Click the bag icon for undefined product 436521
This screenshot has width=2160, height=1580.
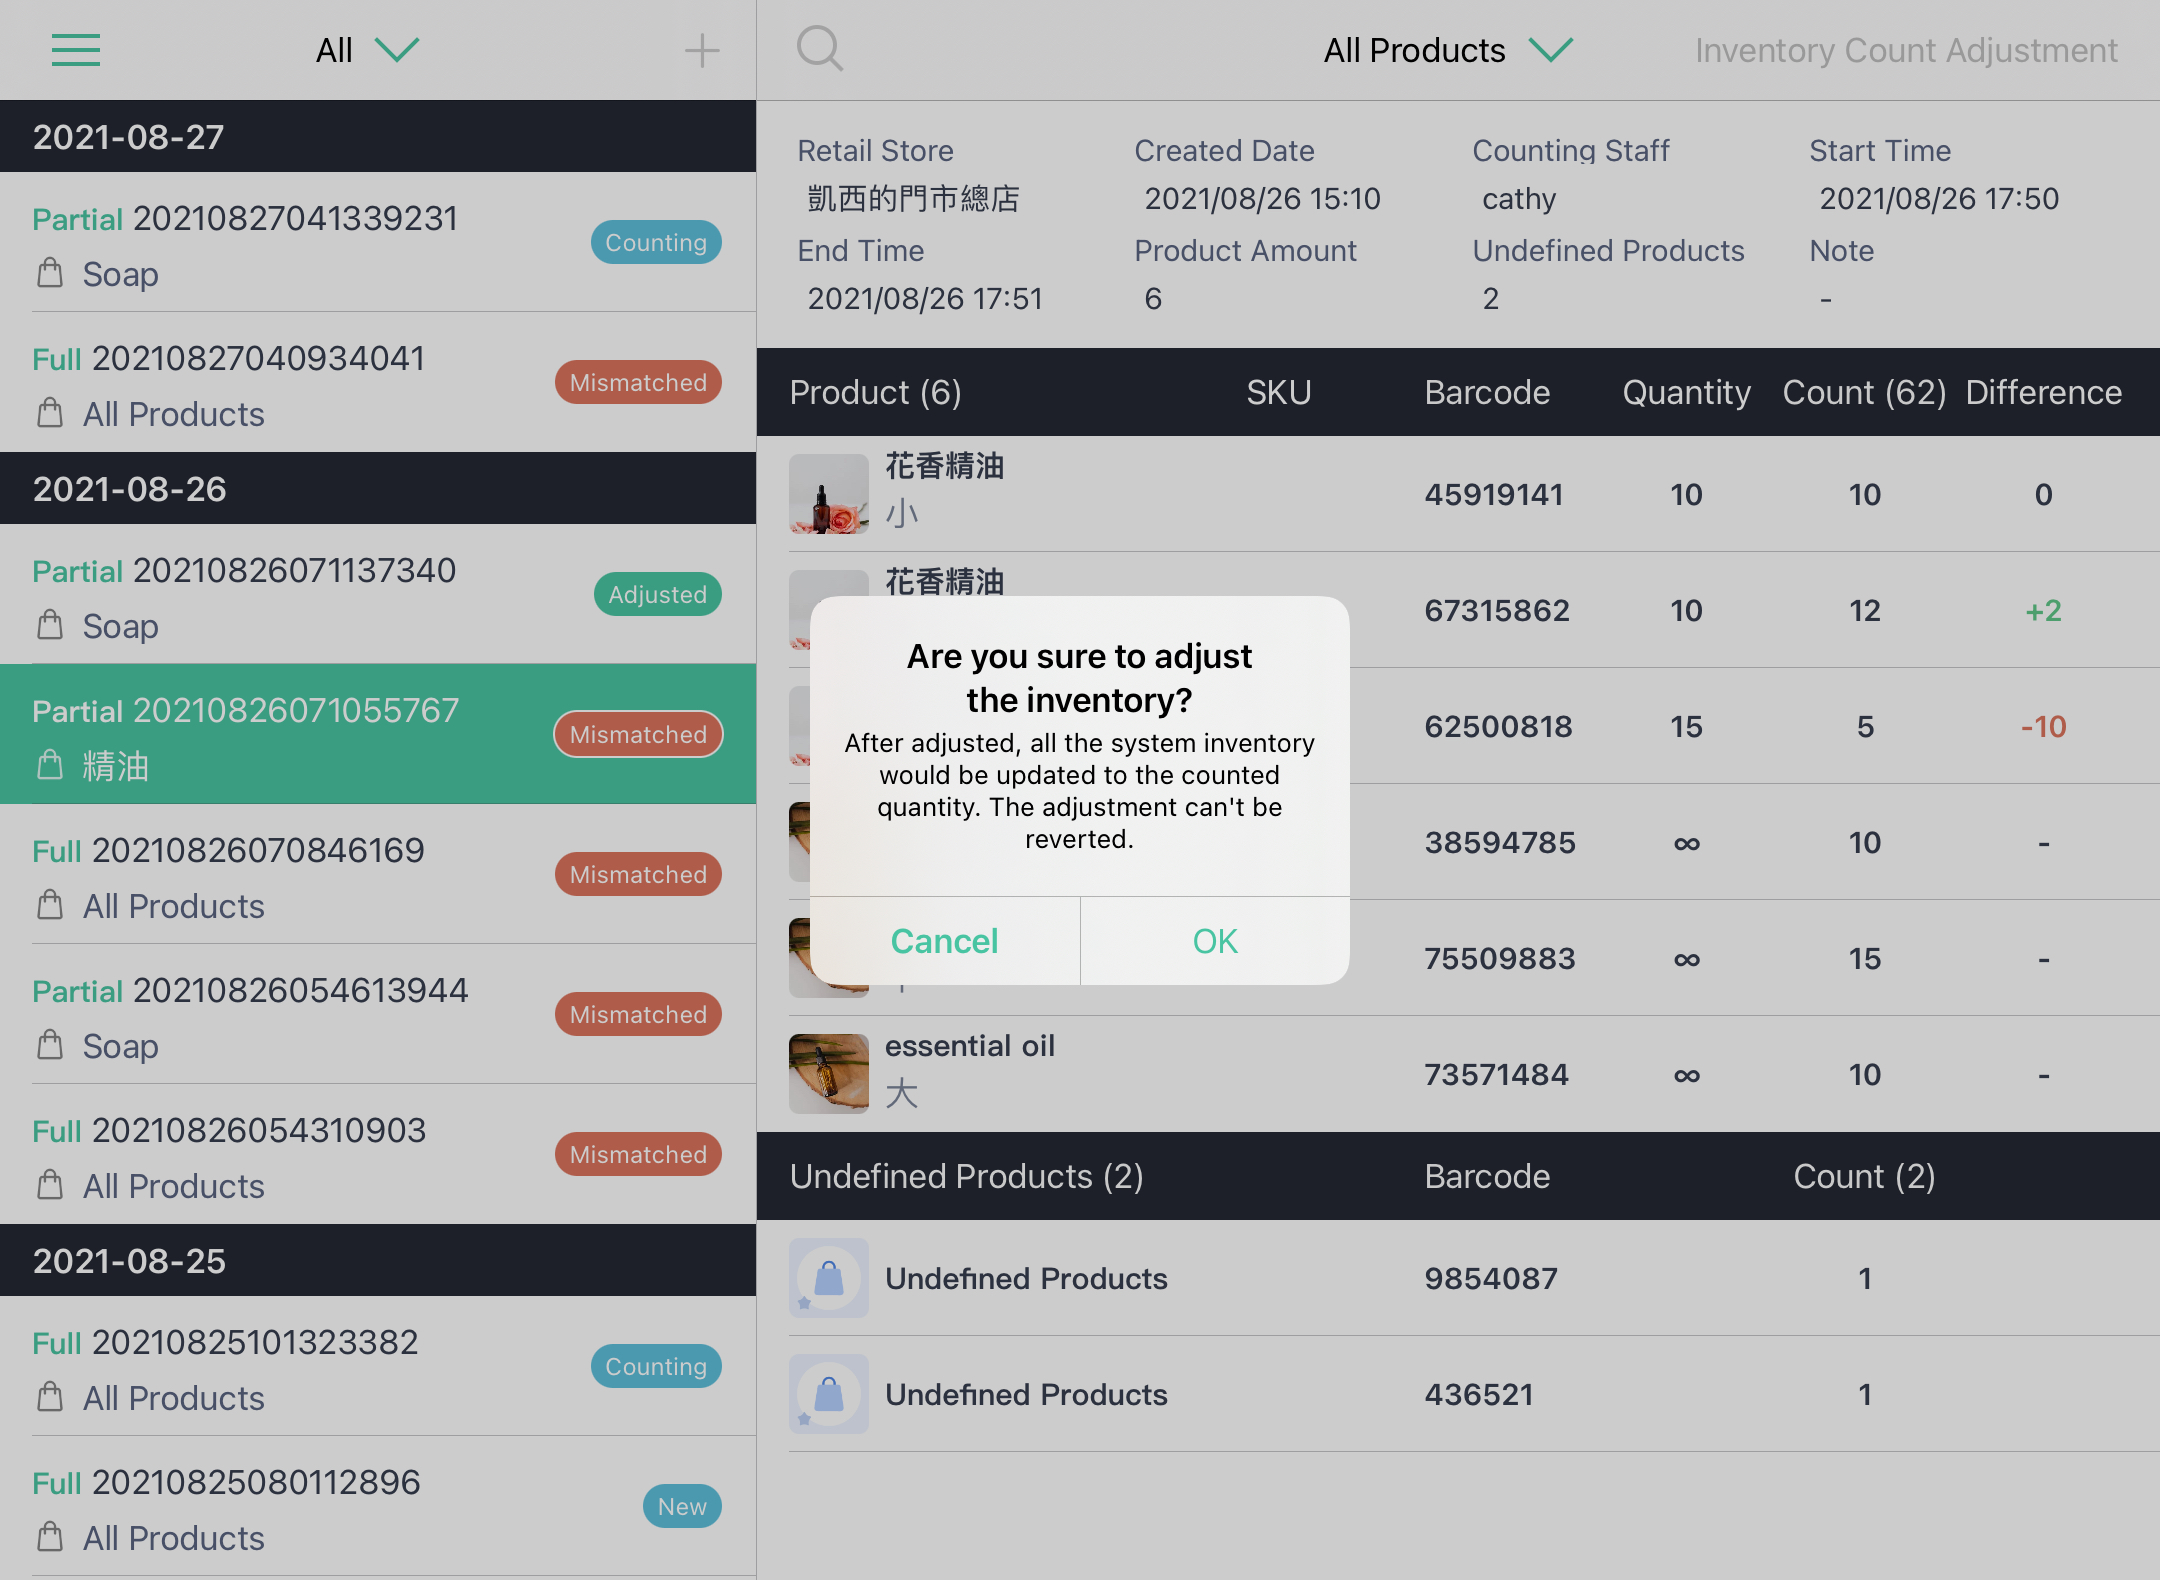point(828,1394)
